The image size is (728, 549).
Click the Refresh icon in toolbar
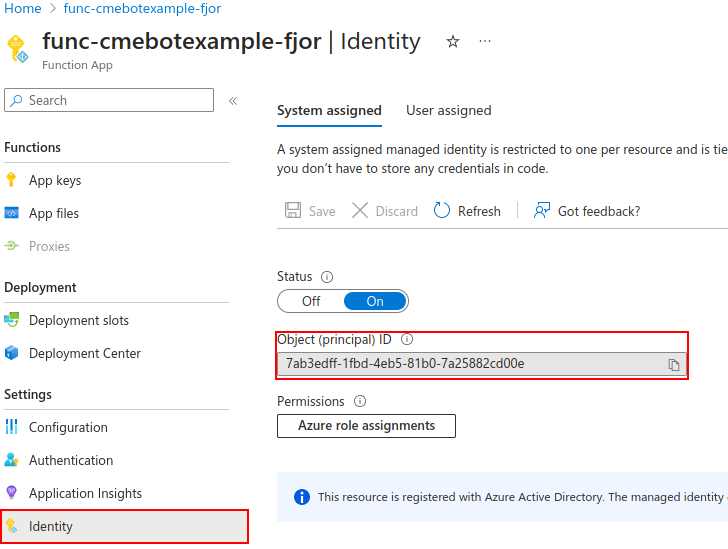coord(442,210)
